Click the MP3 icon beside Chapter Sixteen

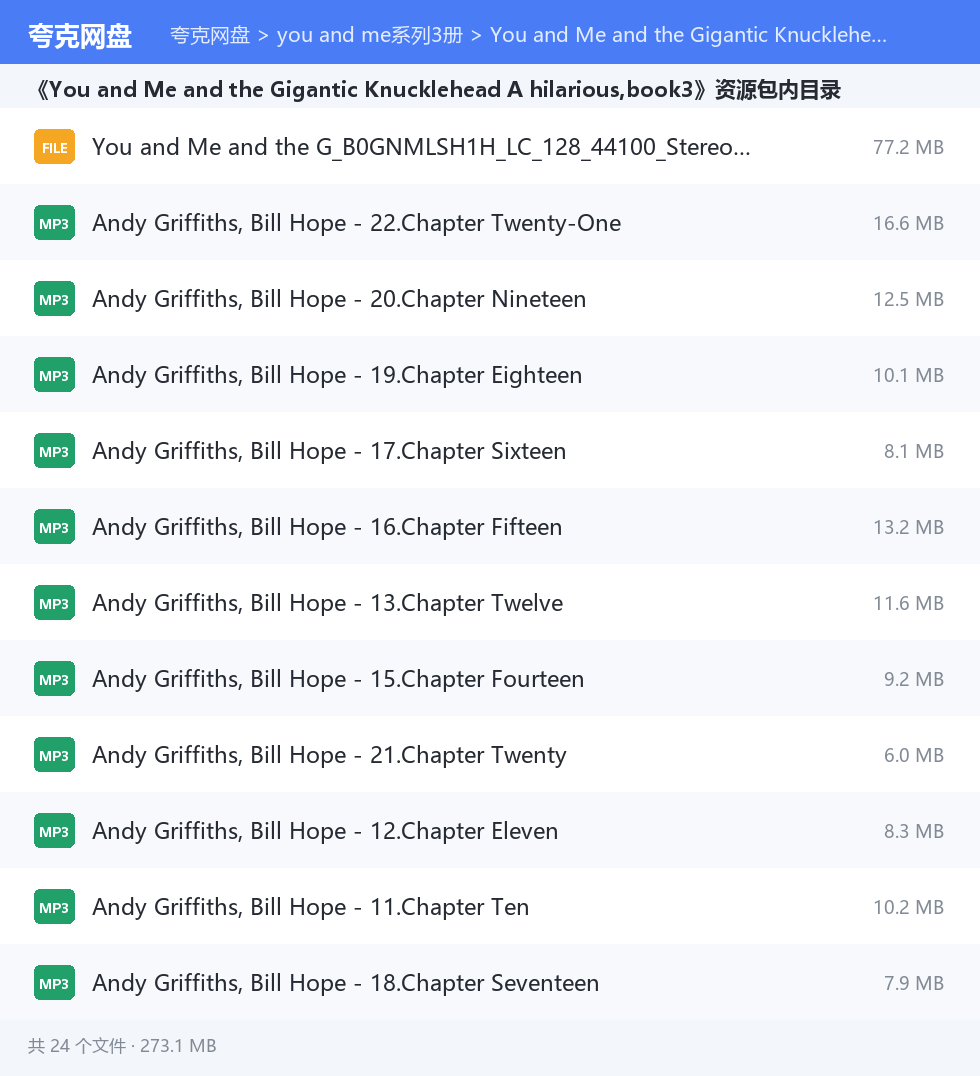pyautogui.click(x=54, y=451)
